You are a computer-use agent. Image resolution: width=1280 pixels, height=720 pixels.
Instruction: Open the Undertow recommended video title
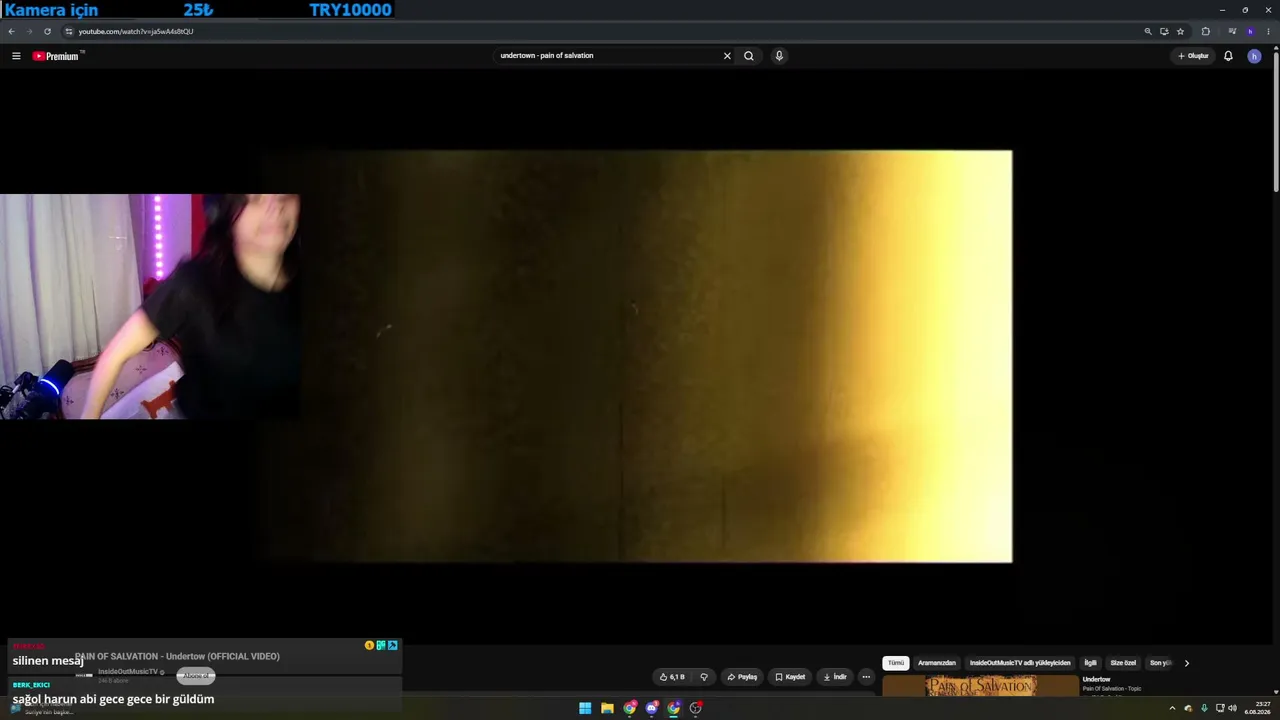(1096, 680)
